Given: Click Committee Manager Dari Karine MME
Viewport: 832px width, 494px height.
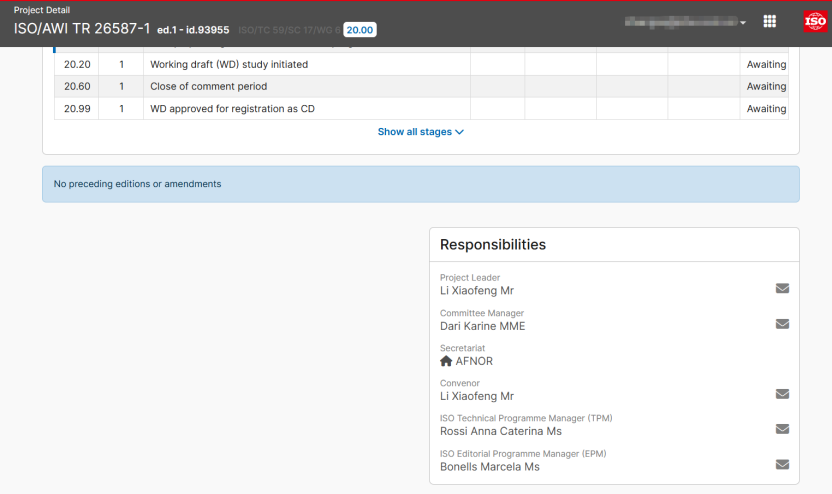Looking at the screenshot, I should click(x=482, y=326).
